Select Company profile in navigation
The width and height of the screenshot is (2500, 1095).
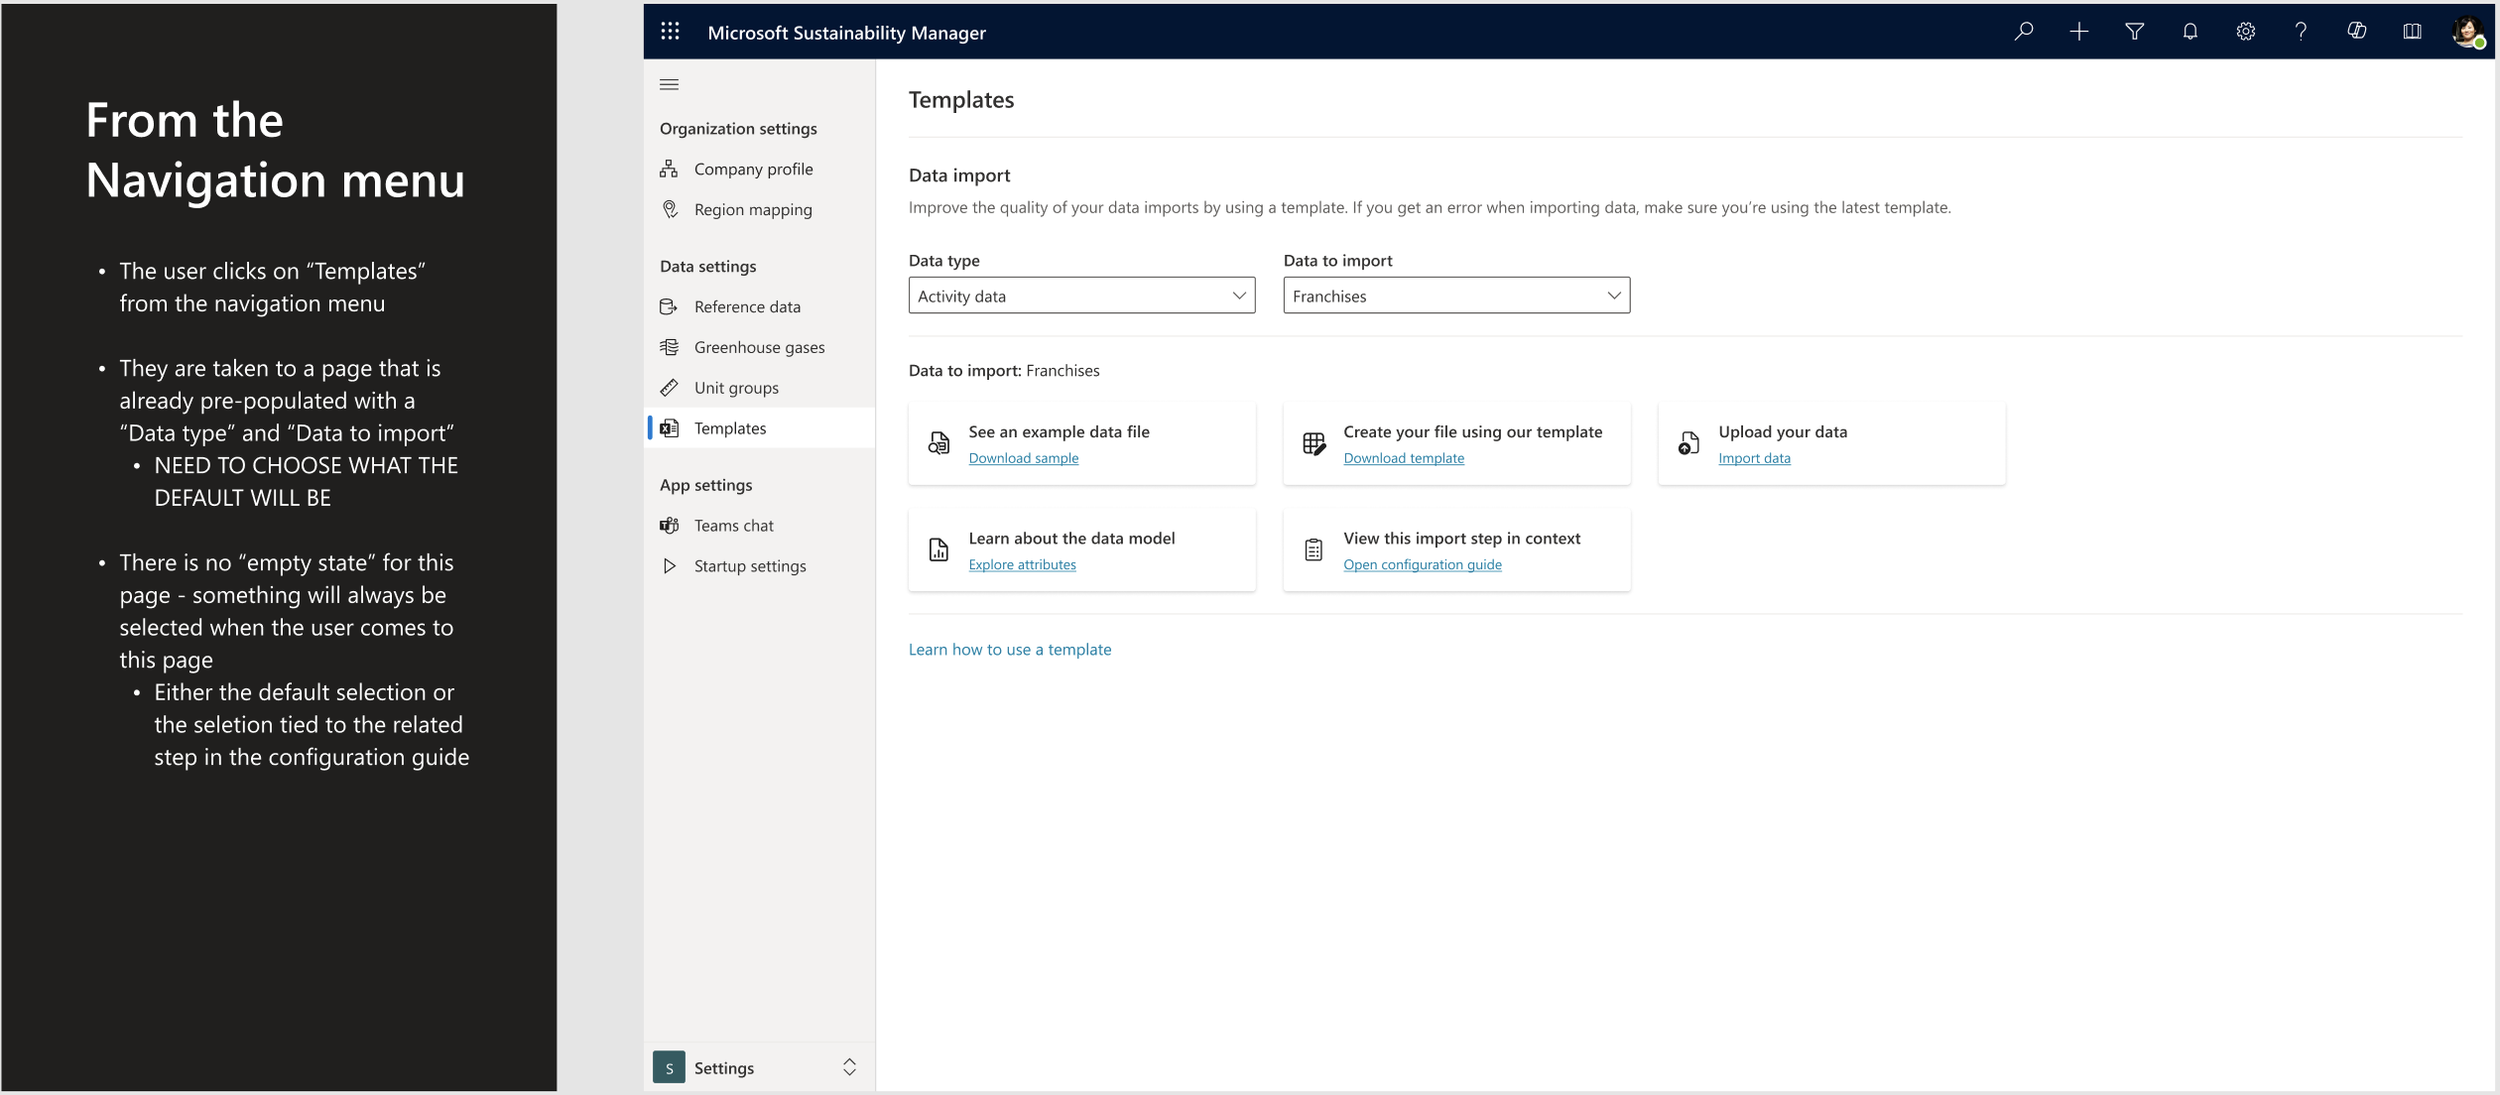tap(753, 169)
